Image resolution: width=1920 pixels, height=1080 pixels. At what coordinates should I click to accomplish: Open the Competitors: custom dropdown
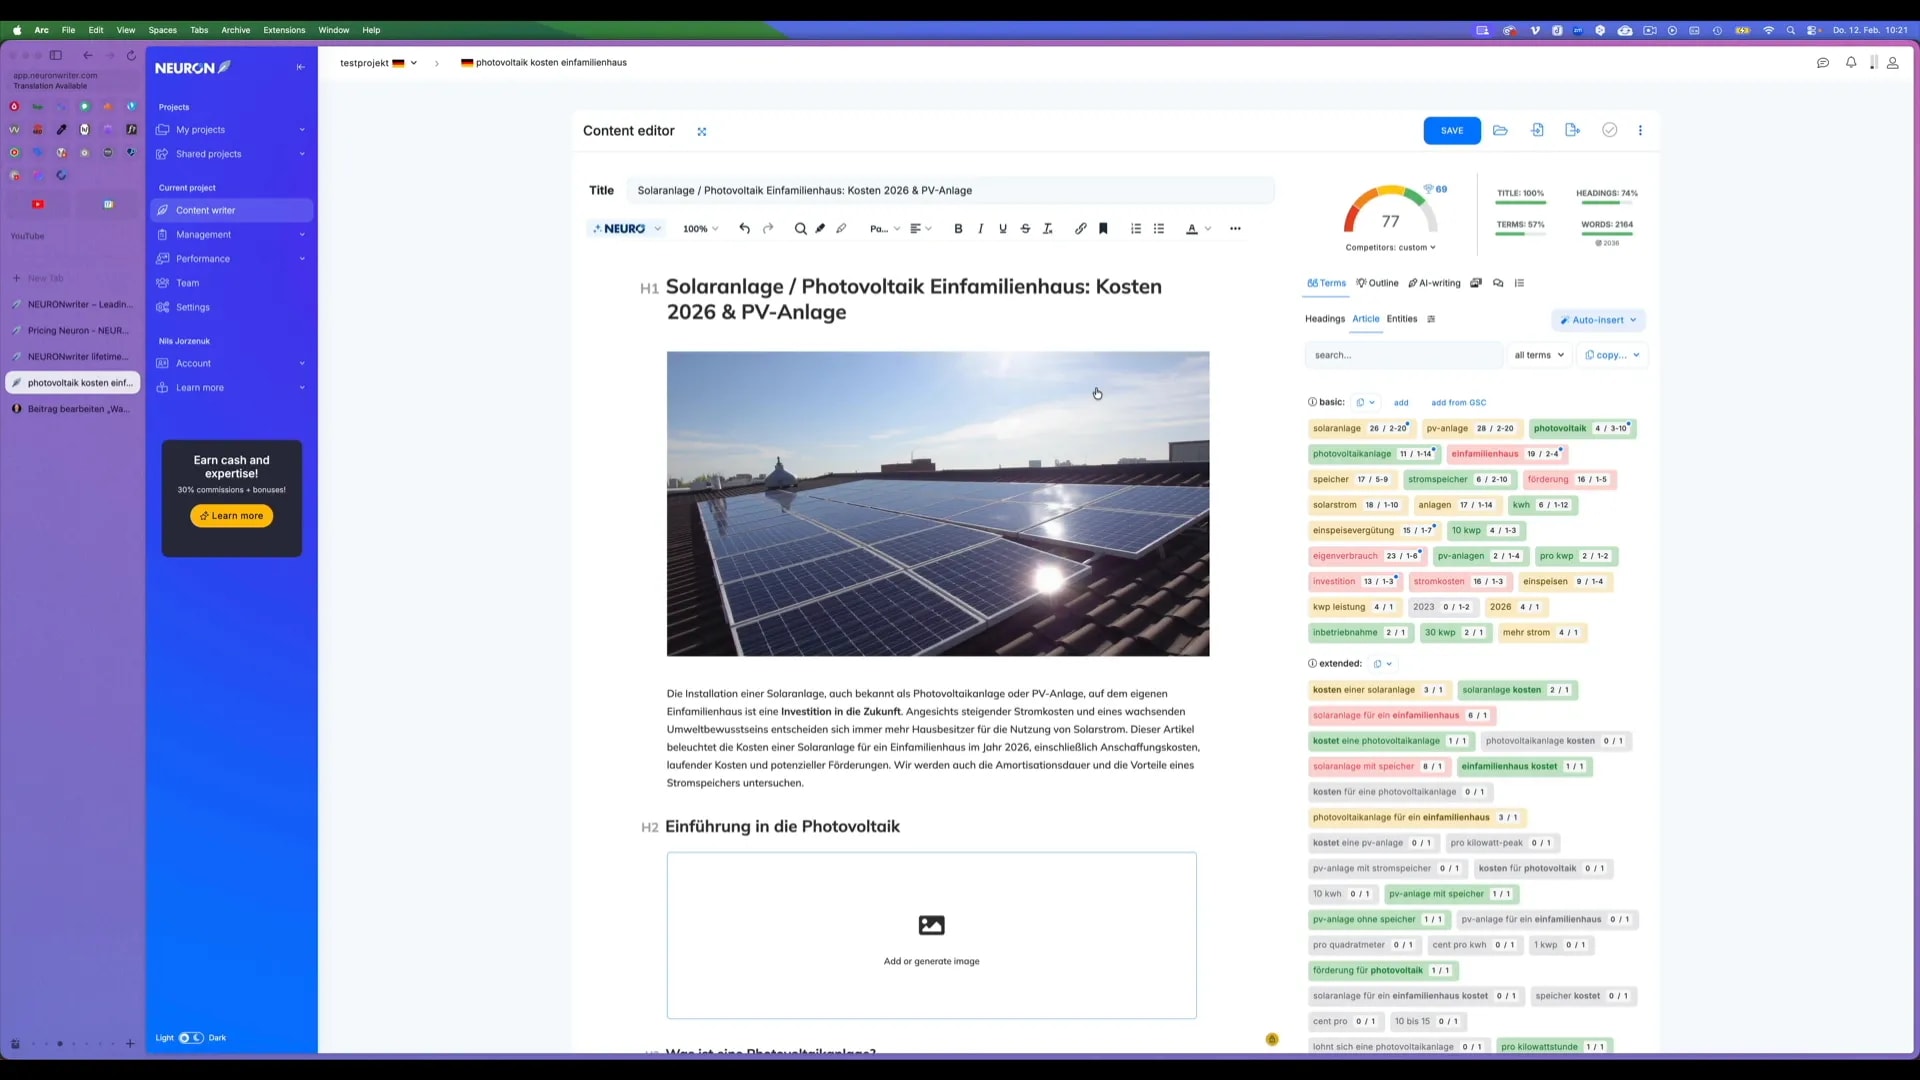coord(1390,248)
